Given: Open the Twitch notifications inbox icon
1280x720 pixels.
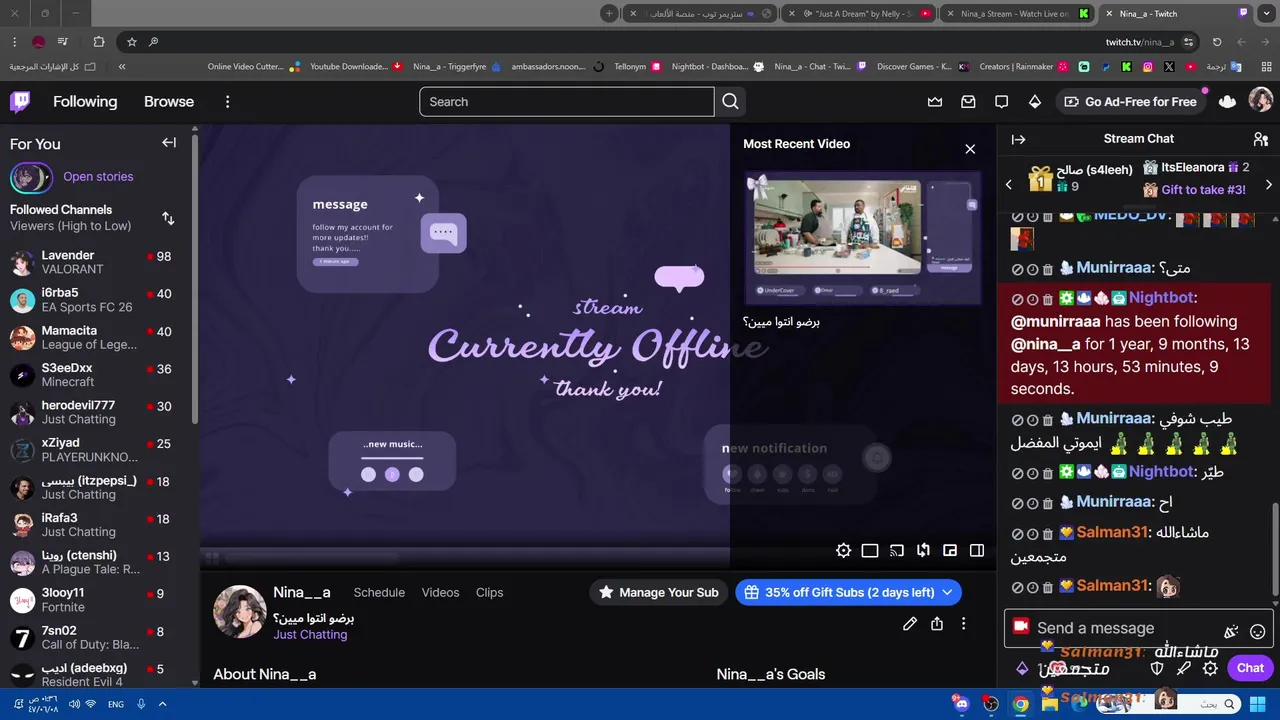Looking at the screenshot, I should (x=968, y=102).
